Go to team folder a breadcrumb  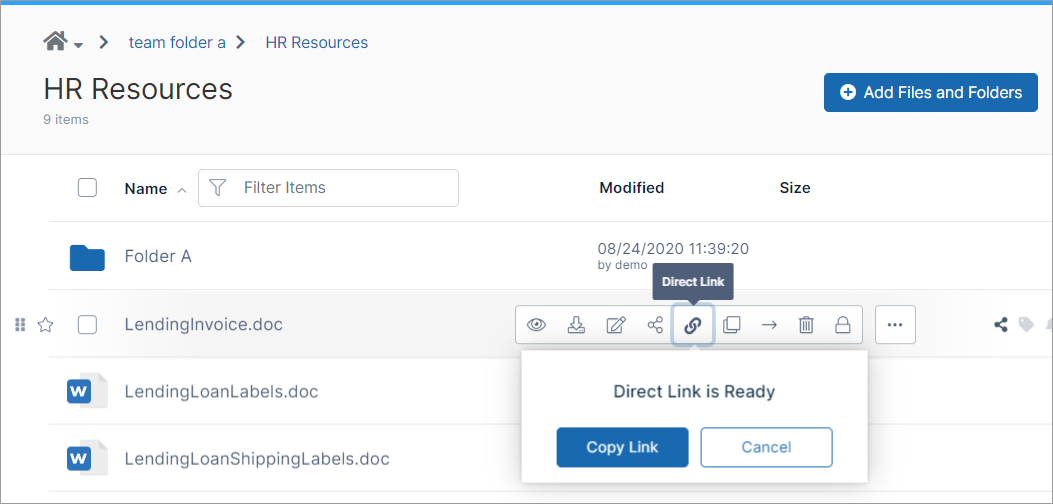tap(177, 43)
